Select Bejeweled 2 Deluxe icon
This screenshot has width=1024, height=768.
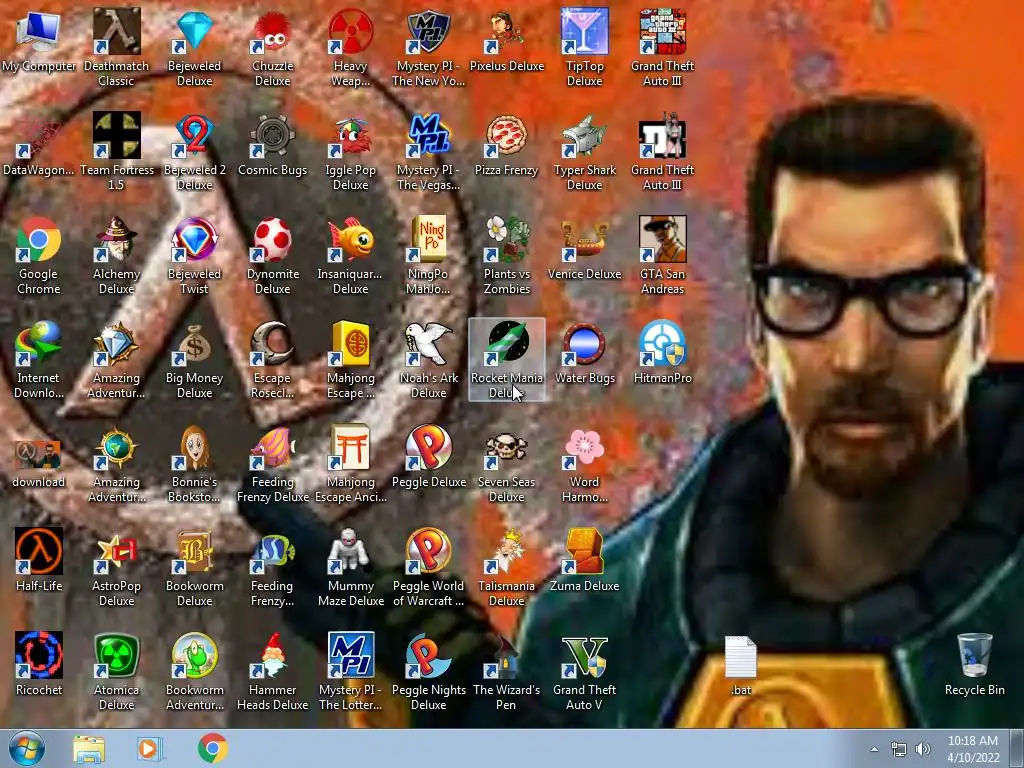[195, 135]
